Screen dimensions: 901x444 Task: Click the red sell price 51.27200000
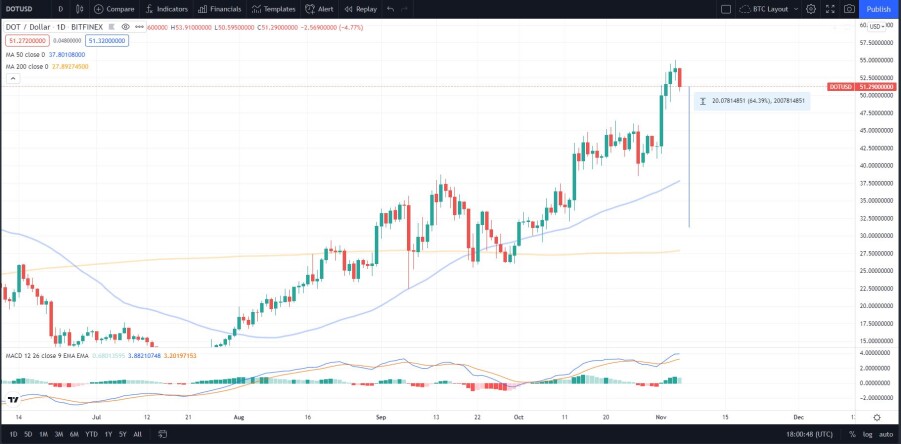pyautogui.click(x=27, y=40)
